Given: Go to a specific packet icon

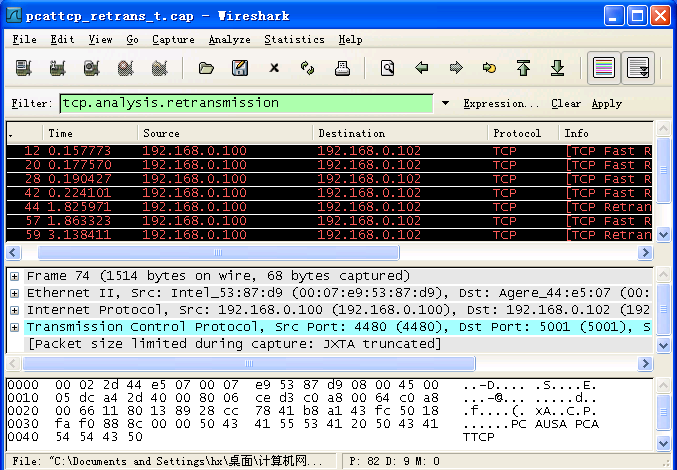Looking at the screenshot, I should pos(489,68).
